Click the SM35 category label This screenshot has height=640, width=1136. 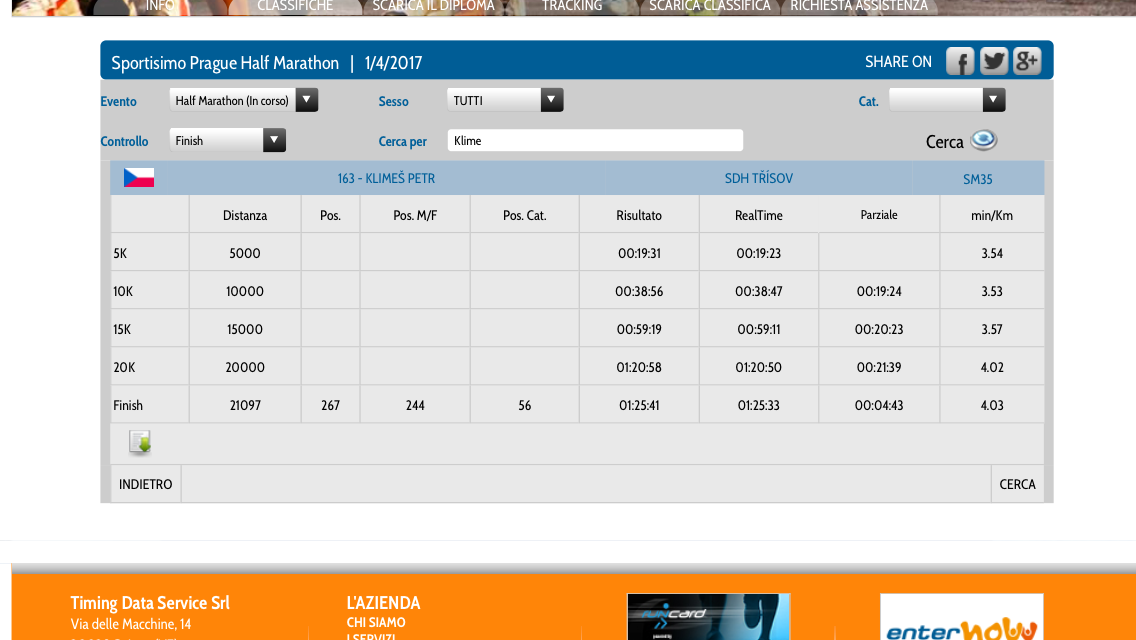click(977, 179)
